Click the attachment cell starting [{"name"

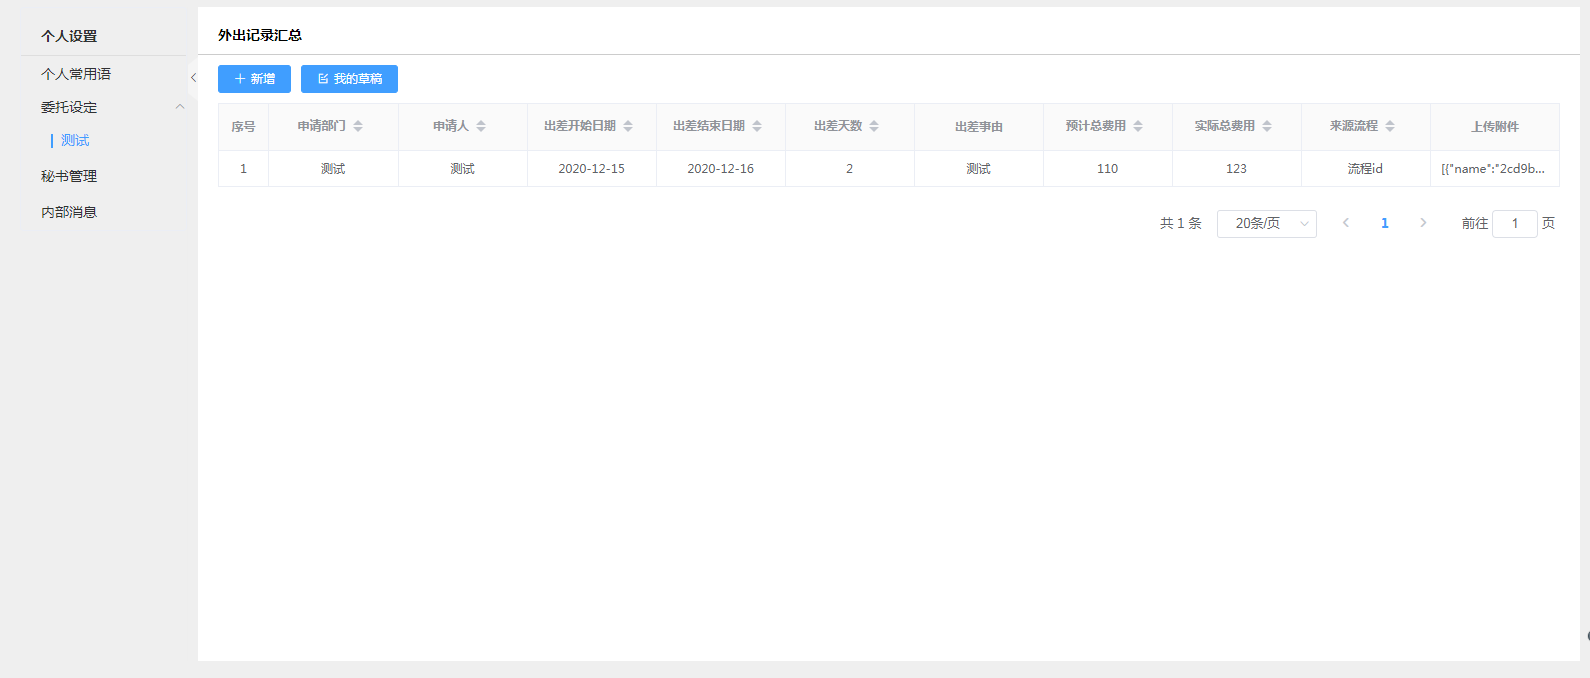(1495, 169)
